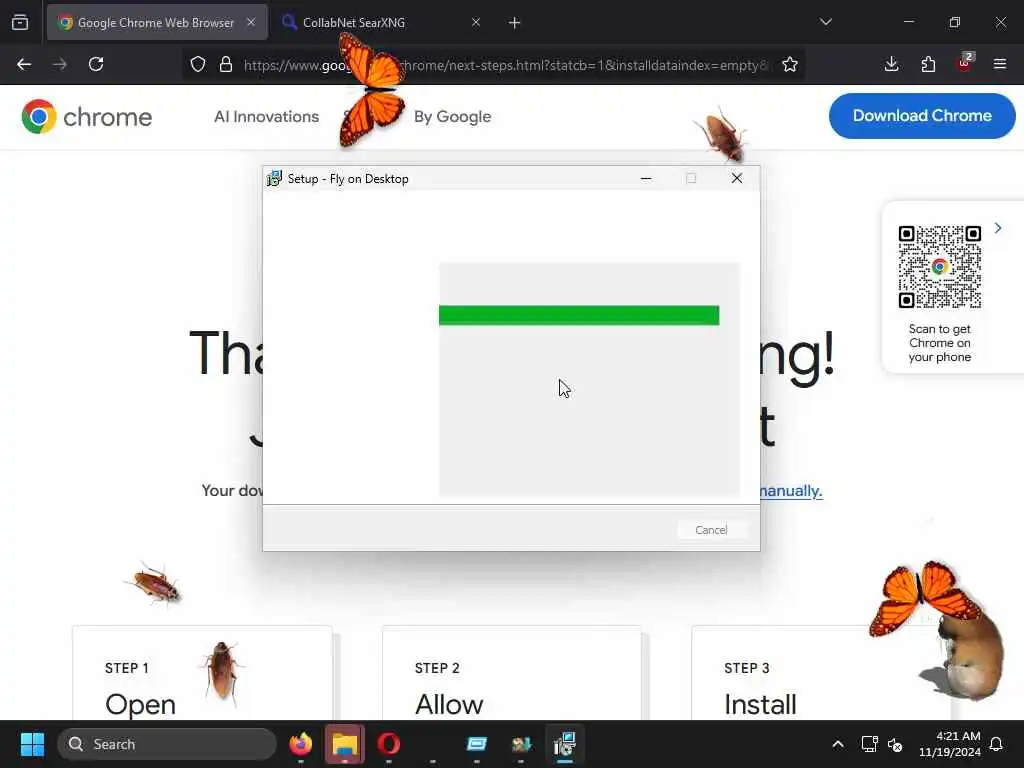Open Firefox from the taskbar
The width and height of the screenshot is (1024, 768).
coord(301,744)
